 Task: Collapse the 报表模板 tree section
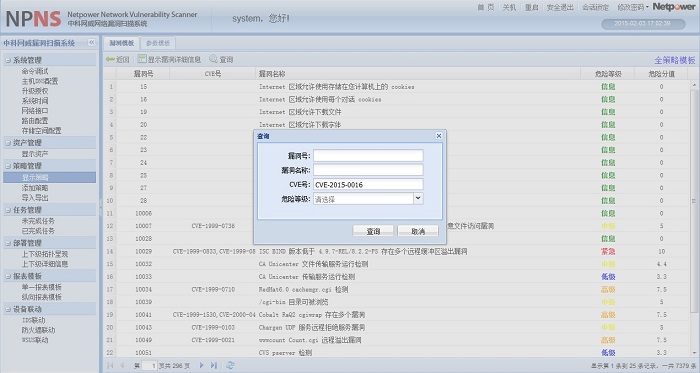point(8,276)
